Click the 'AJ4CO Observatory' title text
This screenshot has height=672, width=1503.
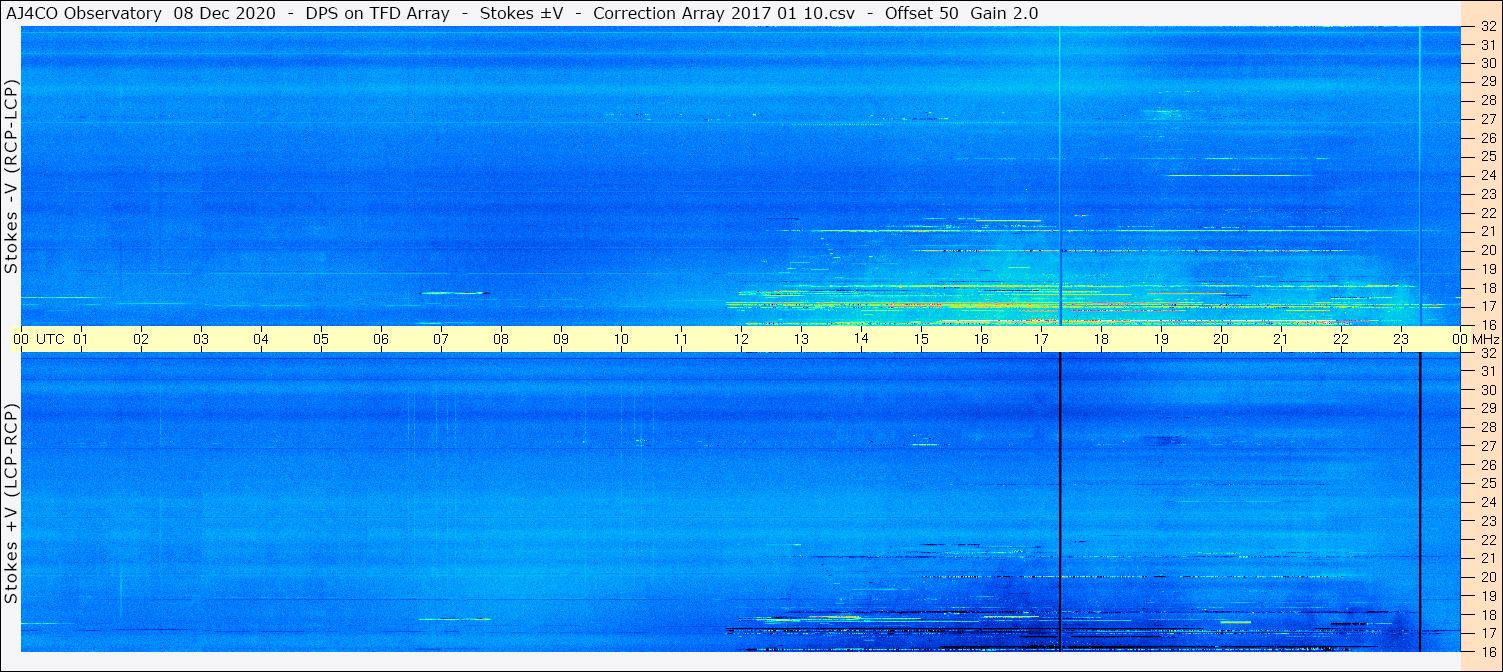click(85, 13)
